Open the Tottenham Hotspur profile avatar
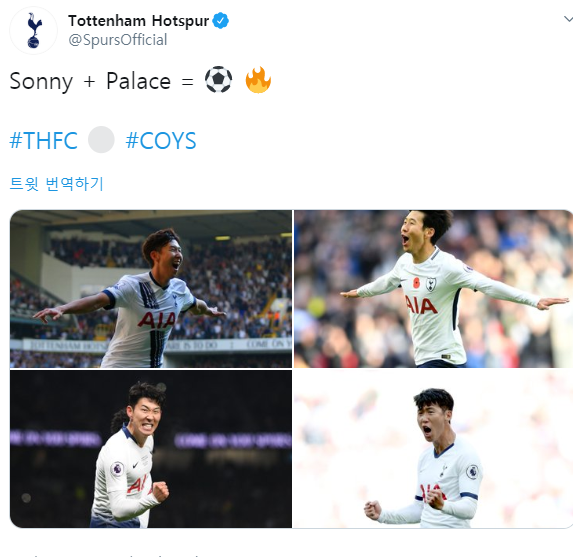The width and height of the screenshot is (573, 557). pyautogui.click(x=33, y=30)
